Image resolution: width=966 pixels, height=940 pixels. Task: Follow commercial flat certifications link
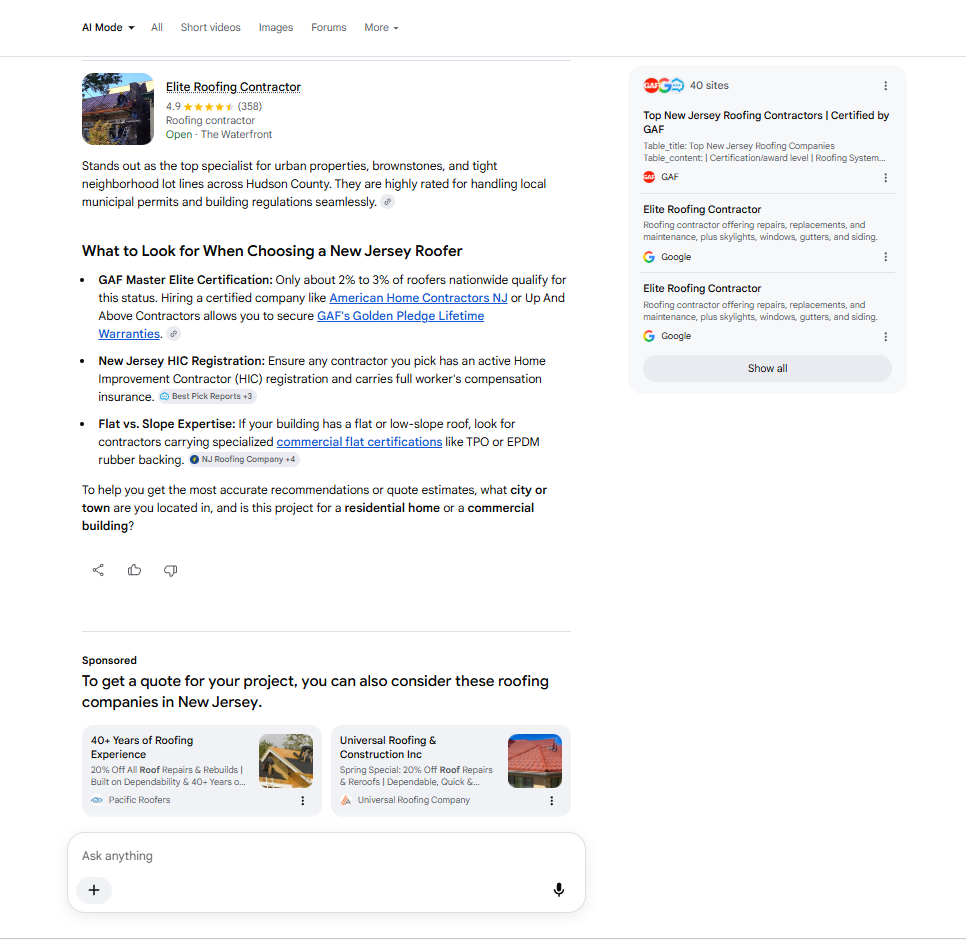pos(359,442)
